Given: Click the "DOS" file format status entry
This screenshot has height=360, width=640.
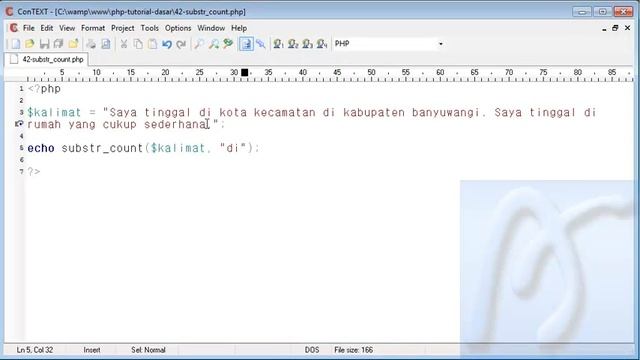Looking at the screenshot, I should pos(312,350).
